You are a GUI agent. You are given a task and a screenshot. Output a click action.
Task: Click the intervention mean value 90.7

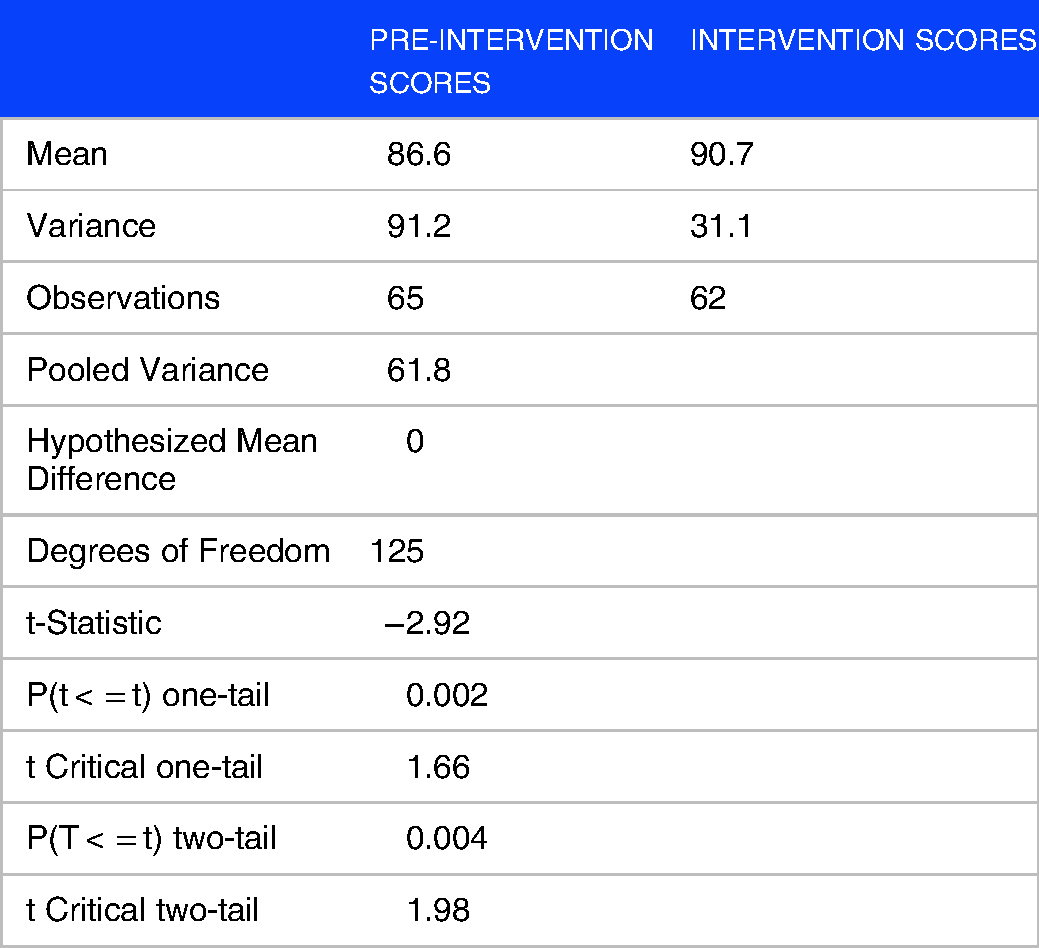point(722,154)
